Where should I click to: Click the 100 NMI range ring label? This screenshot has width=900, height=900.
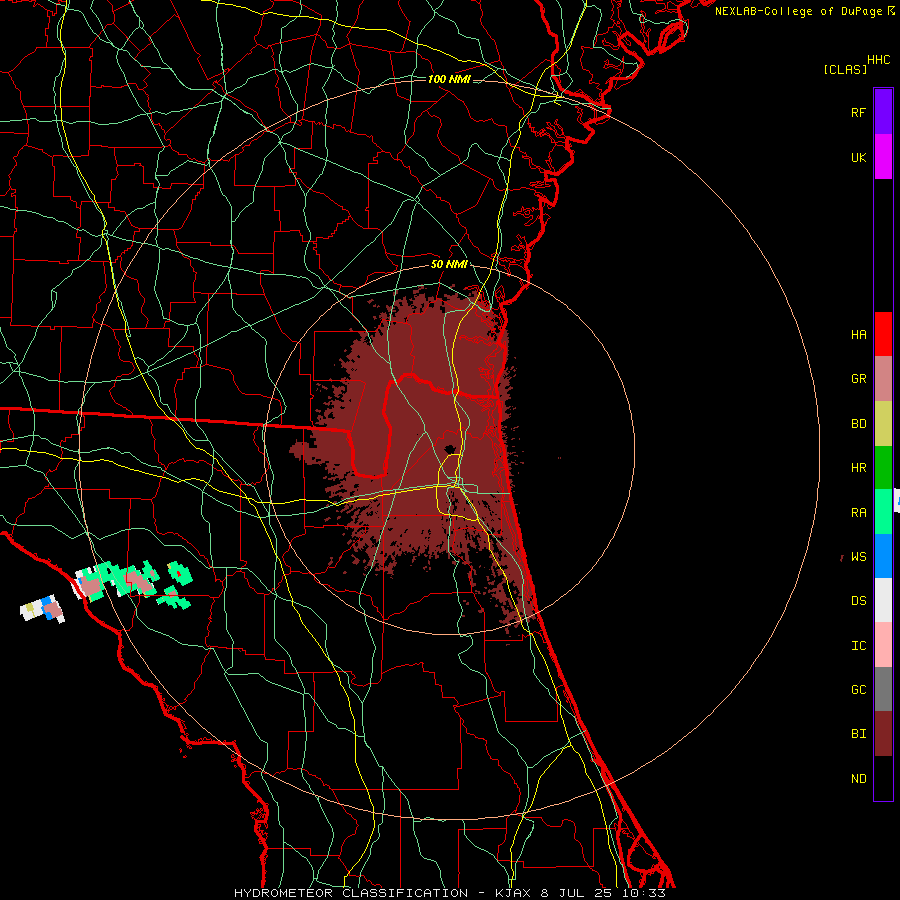pos(449,79)
